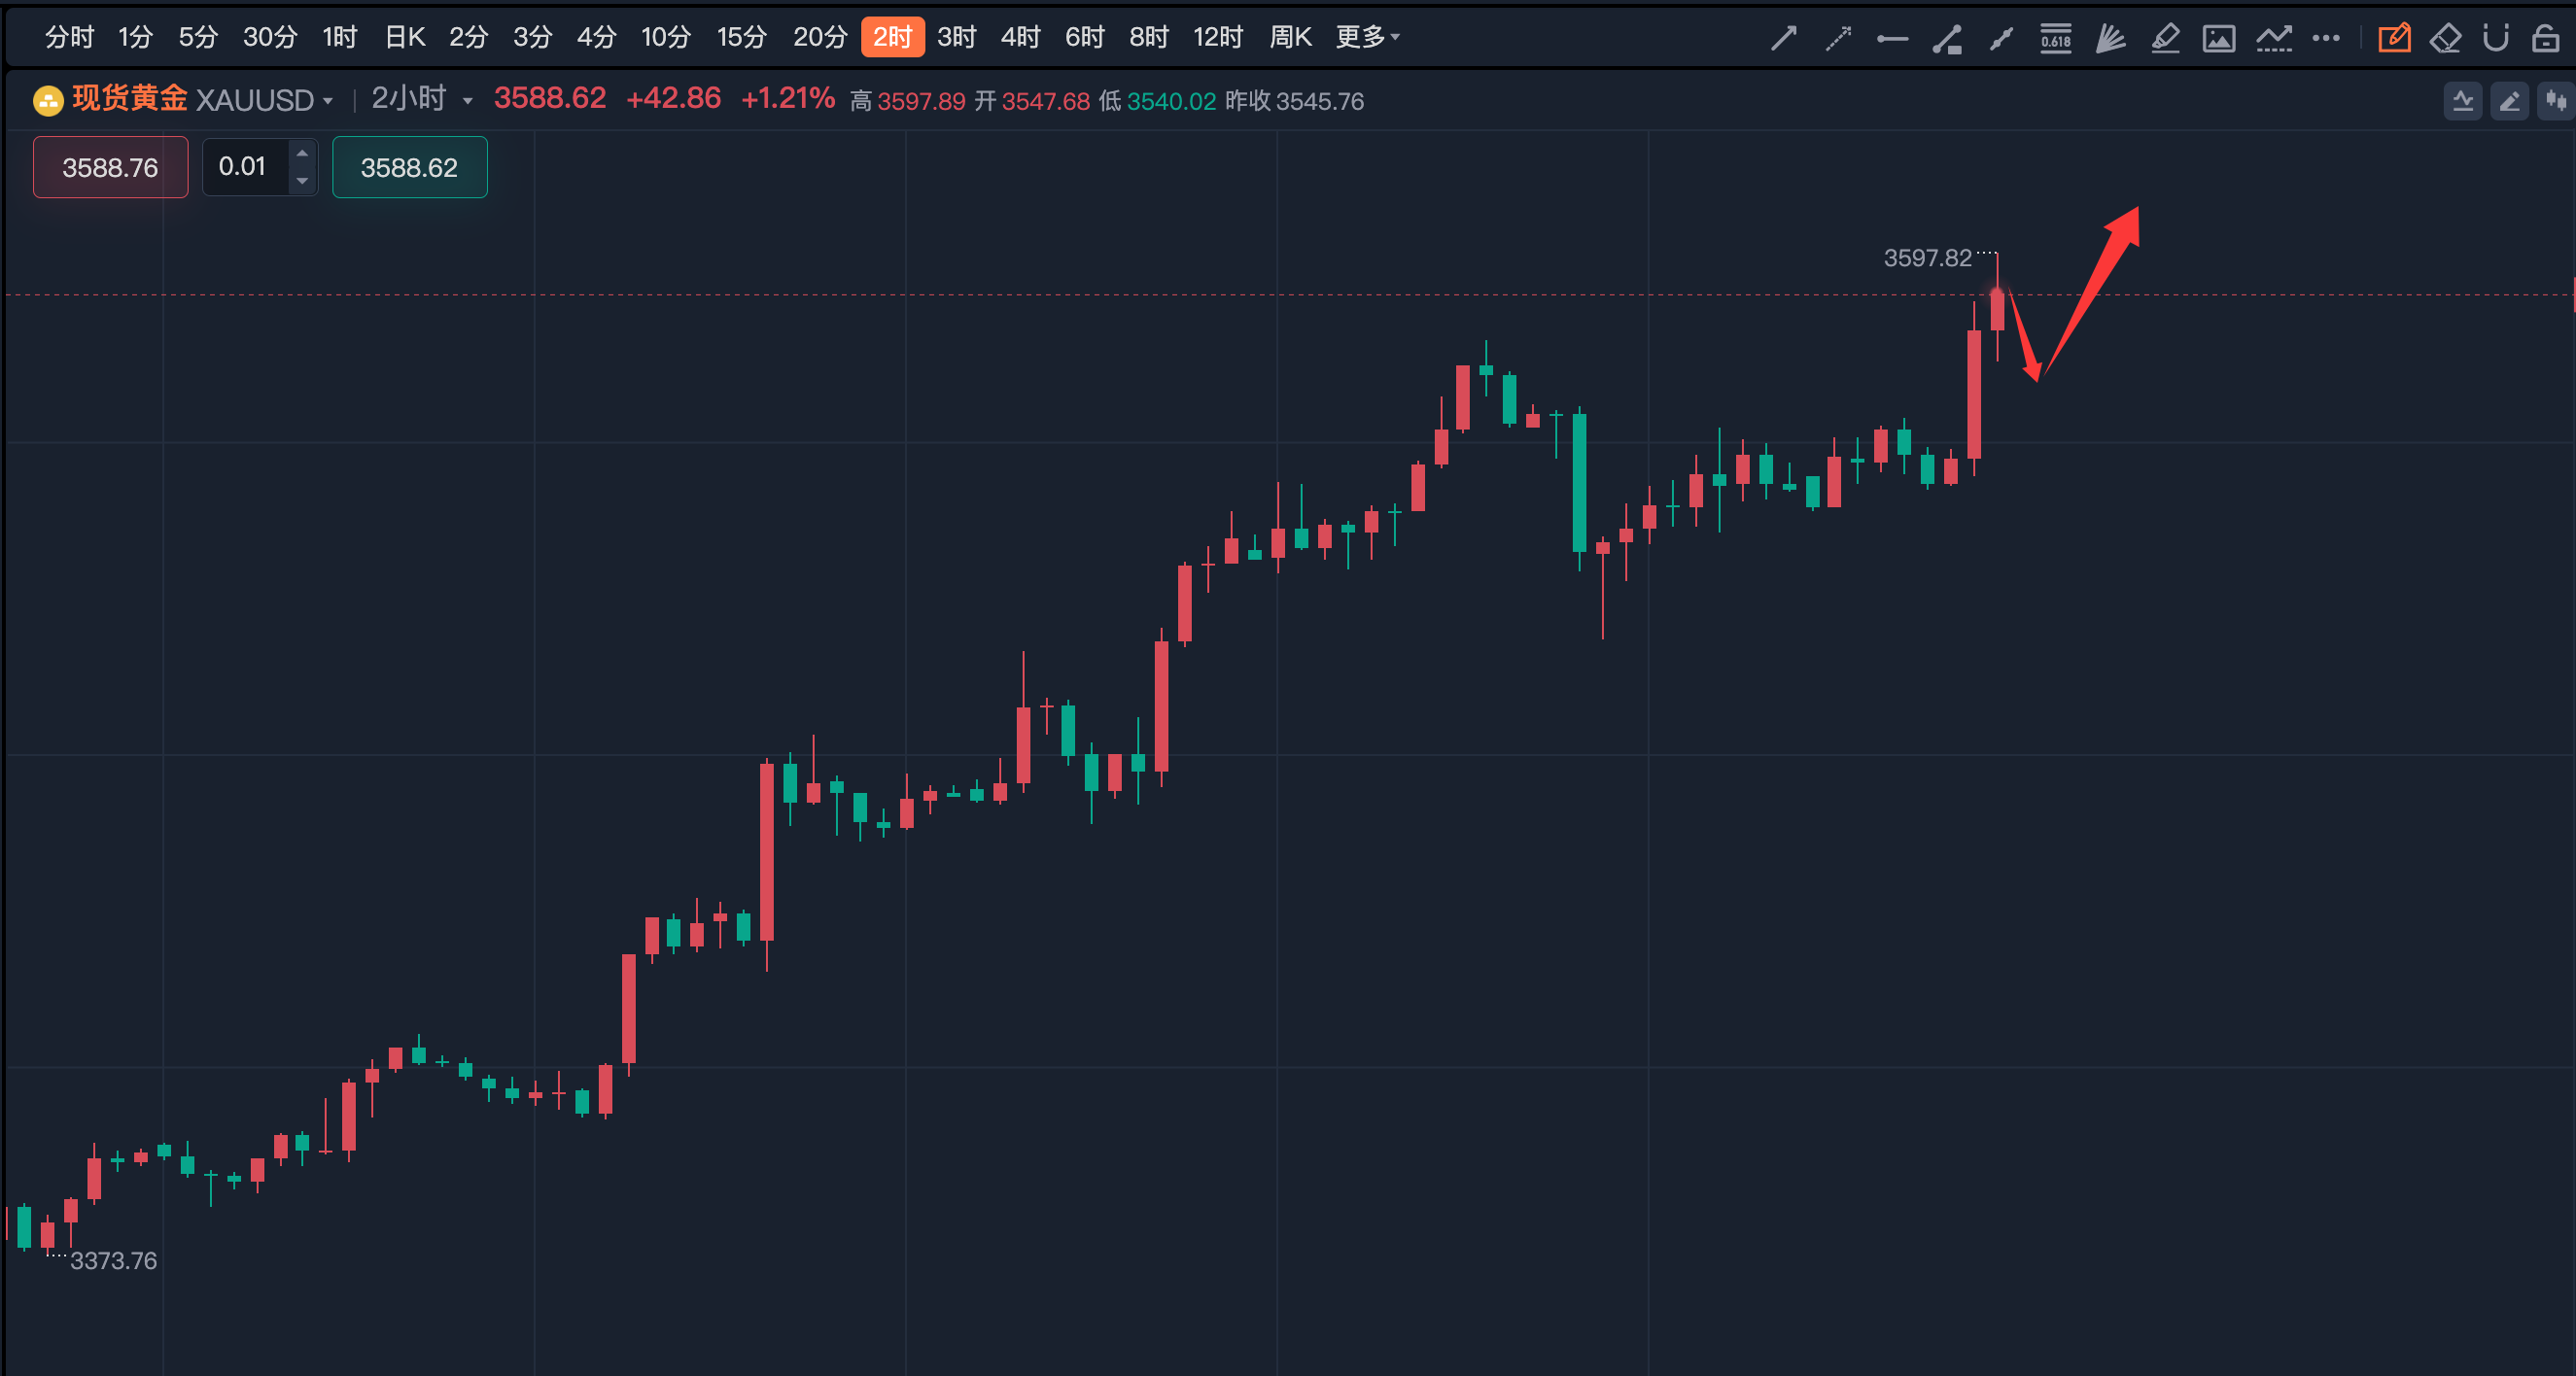Open the image insert tool

point(2219,38)
